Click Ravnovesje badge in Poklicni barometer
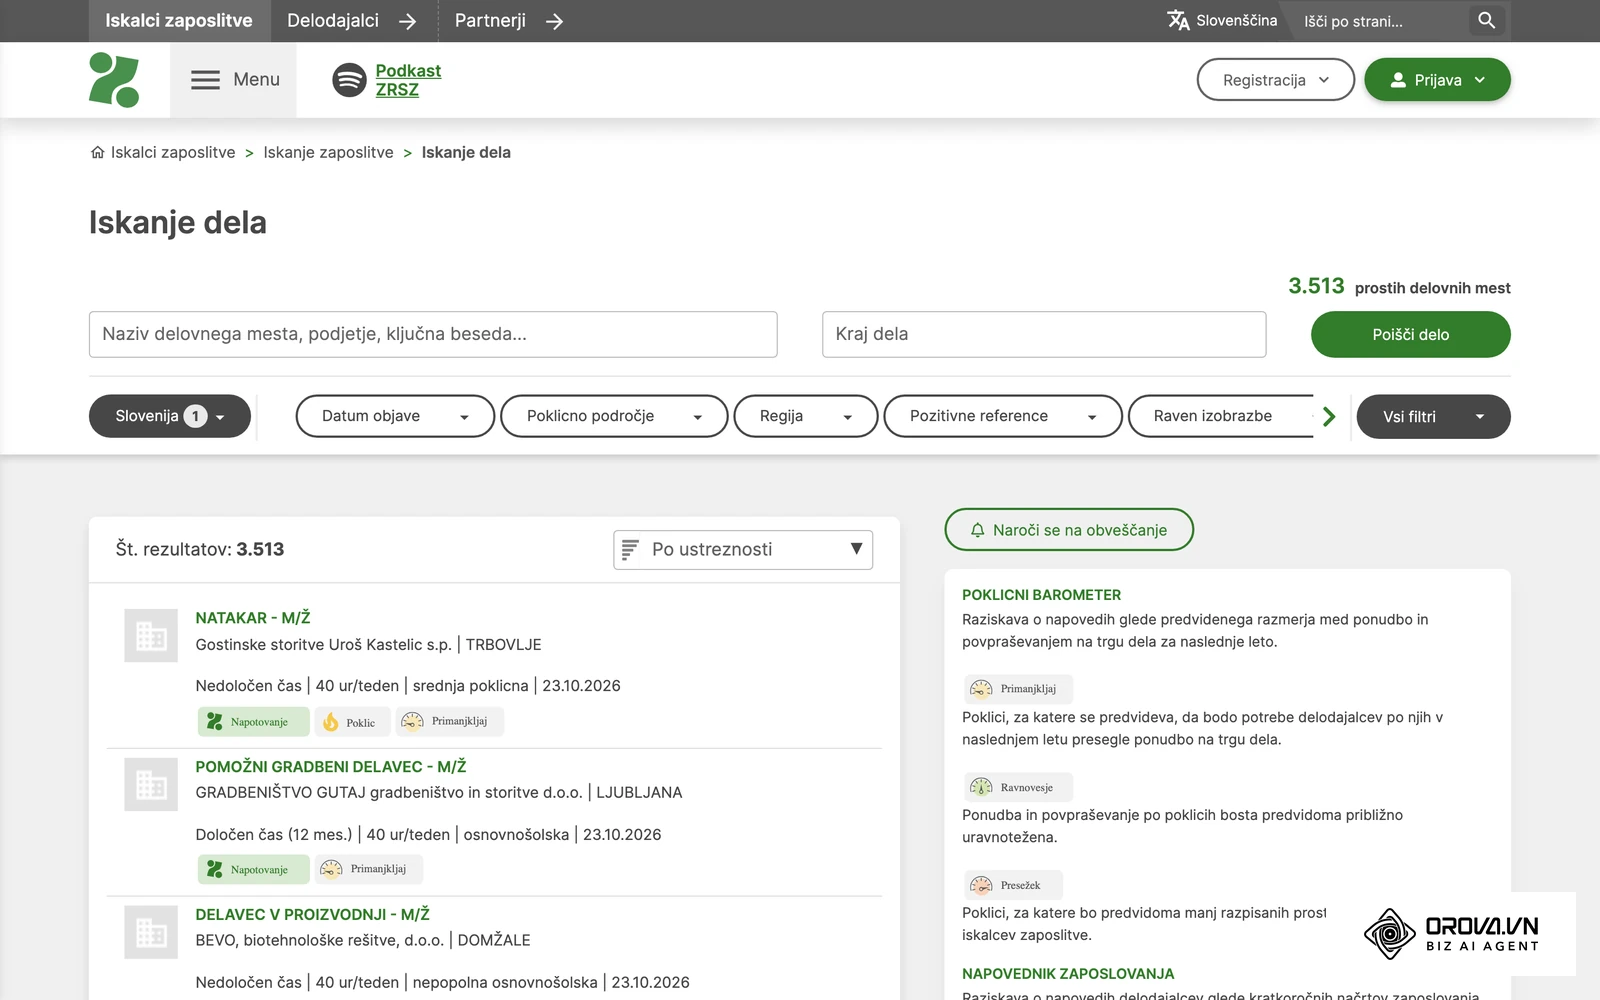 pyautogui.click(x=1018, y=787)
